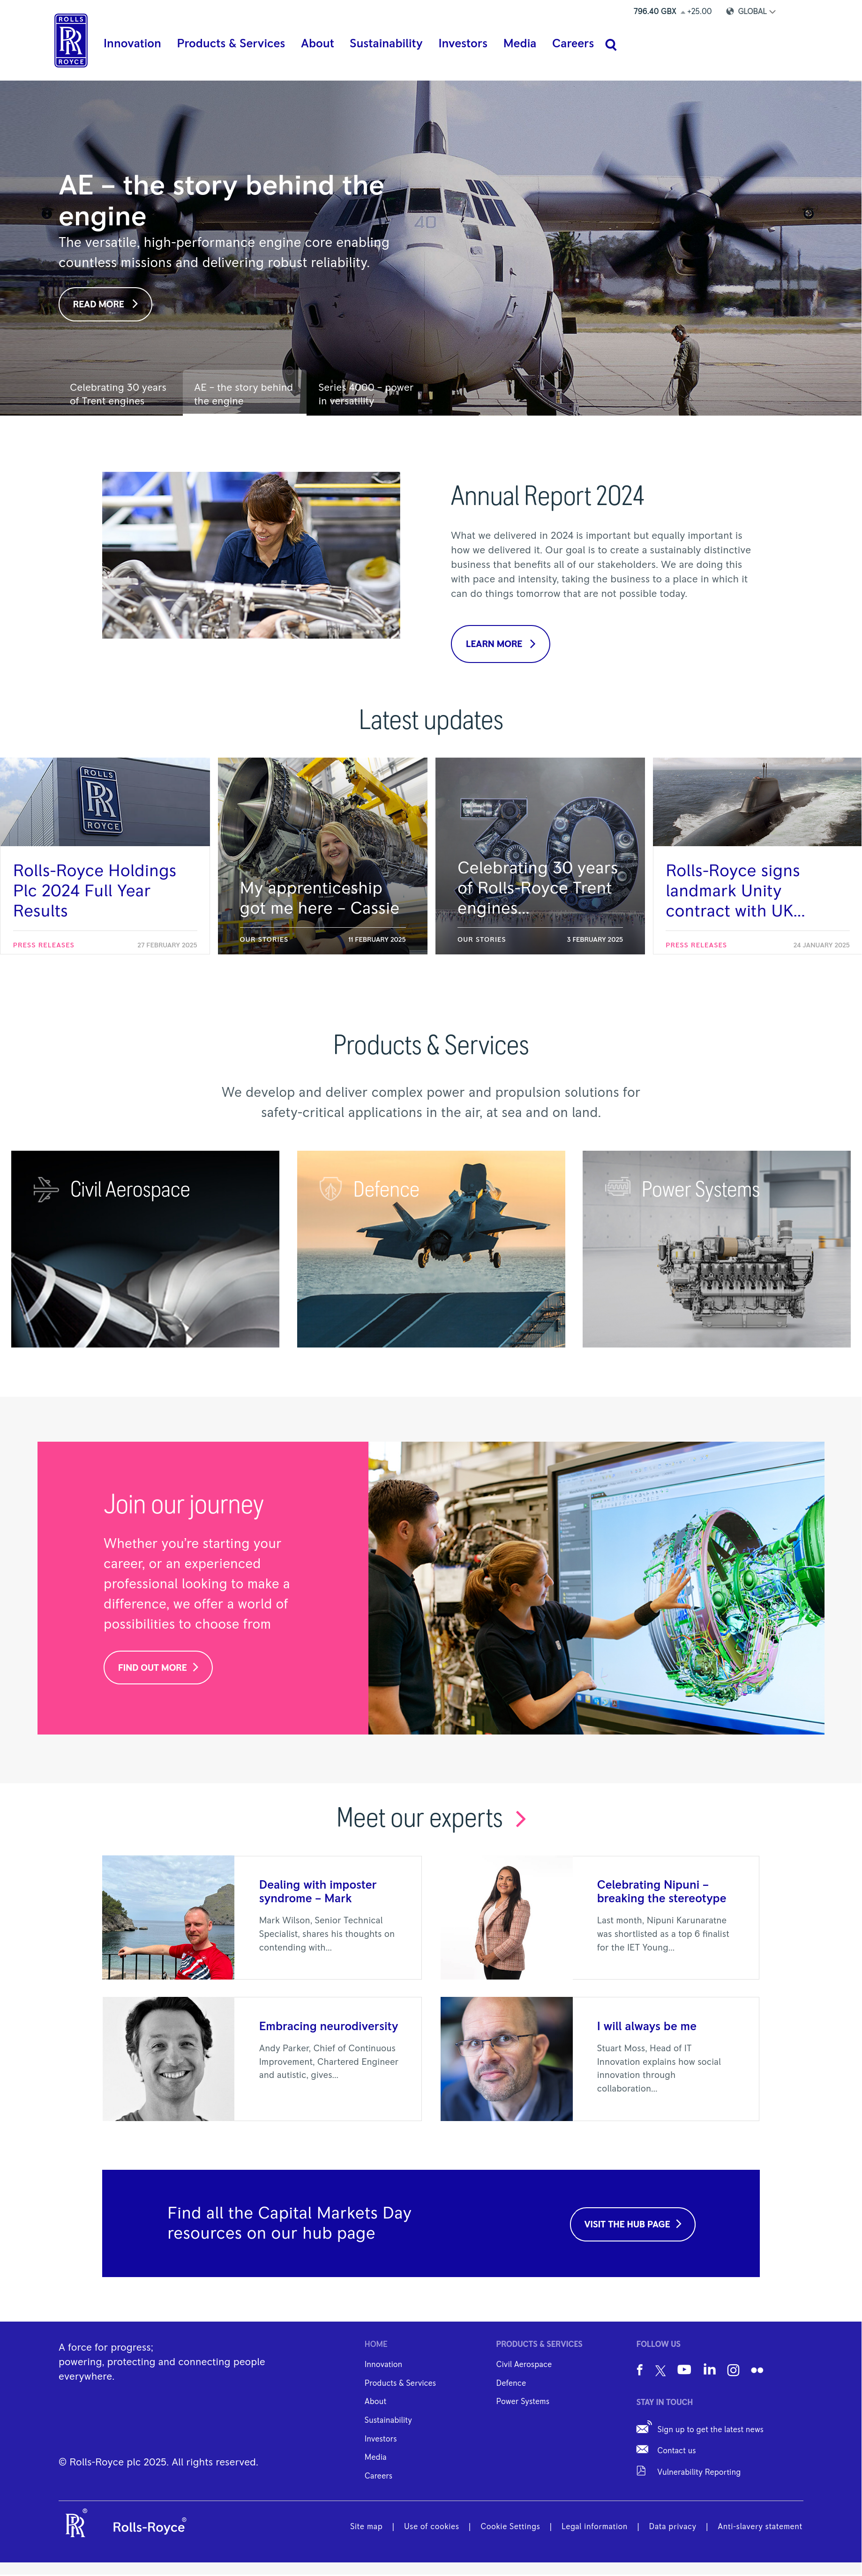Open the Instagram icon in footer
This screenshot has width=862, height=2576.
tap(733, 2370)
